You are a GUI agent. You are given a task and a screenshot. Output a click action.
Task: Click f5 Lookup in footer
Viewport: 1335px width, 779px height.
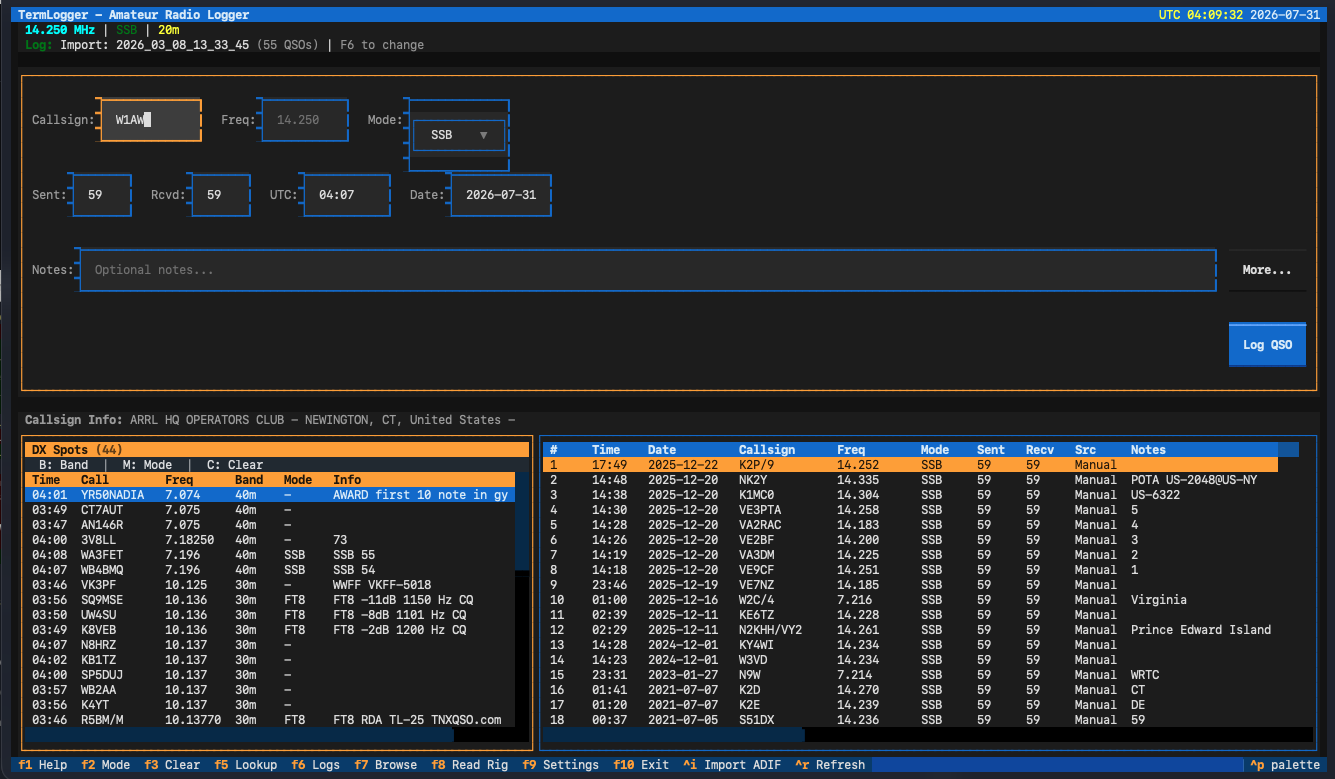point(246,765)
